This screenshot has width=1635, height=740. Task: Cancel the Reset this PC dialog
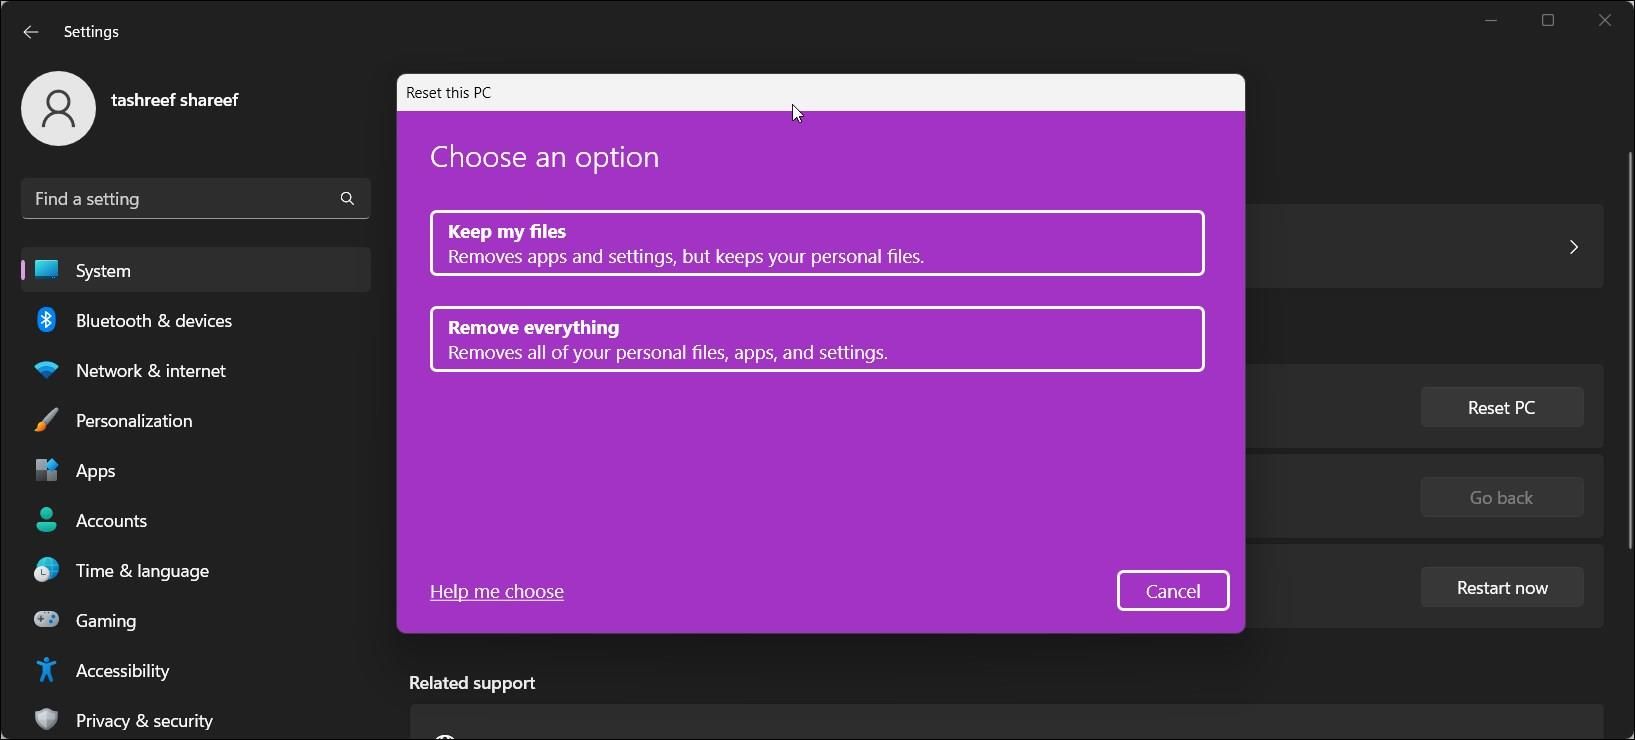click(x=1173, y=591)
